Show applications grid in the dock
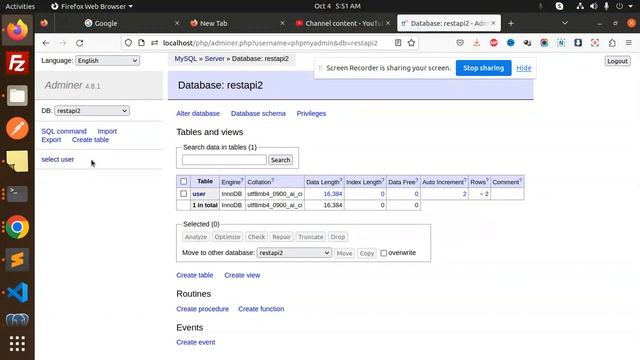This screenshot has width=640, height=360. [17, 344]
